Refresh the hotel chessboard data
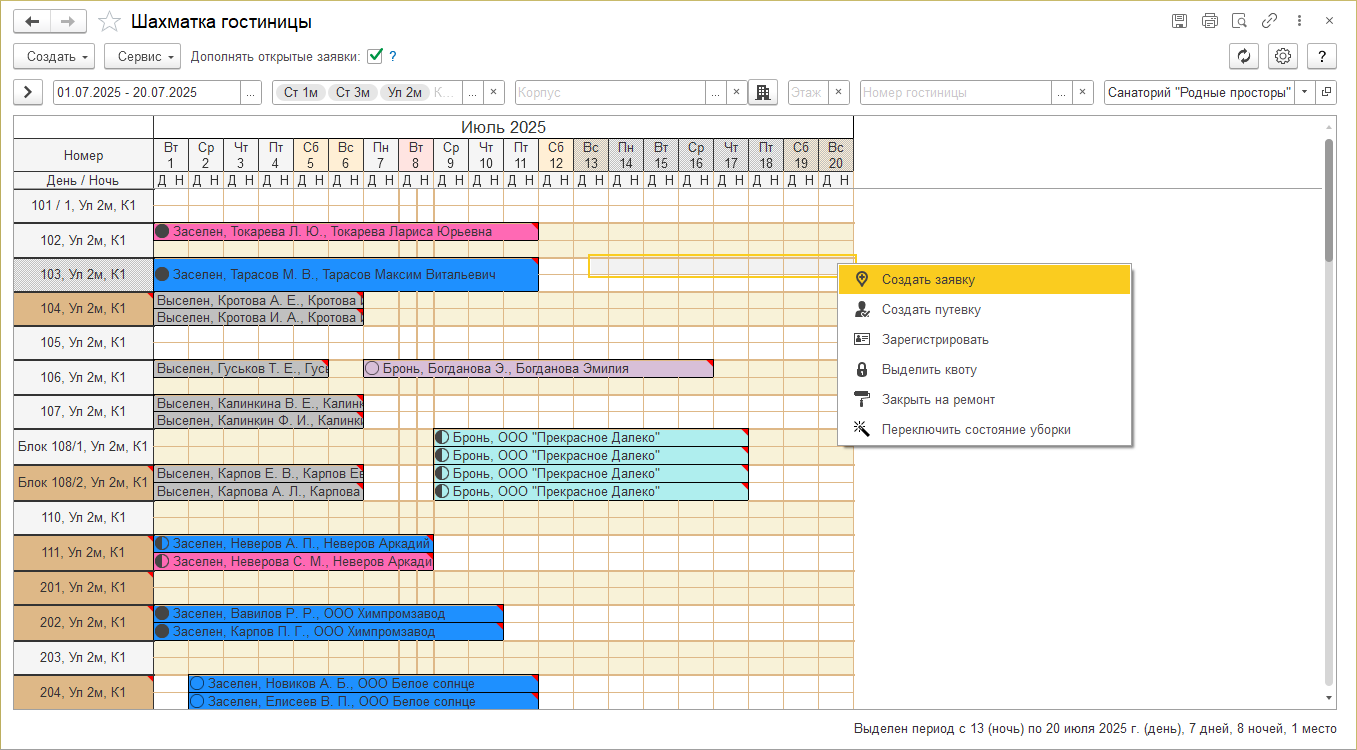This screenshot has width=1357, height=750. 1243,57
